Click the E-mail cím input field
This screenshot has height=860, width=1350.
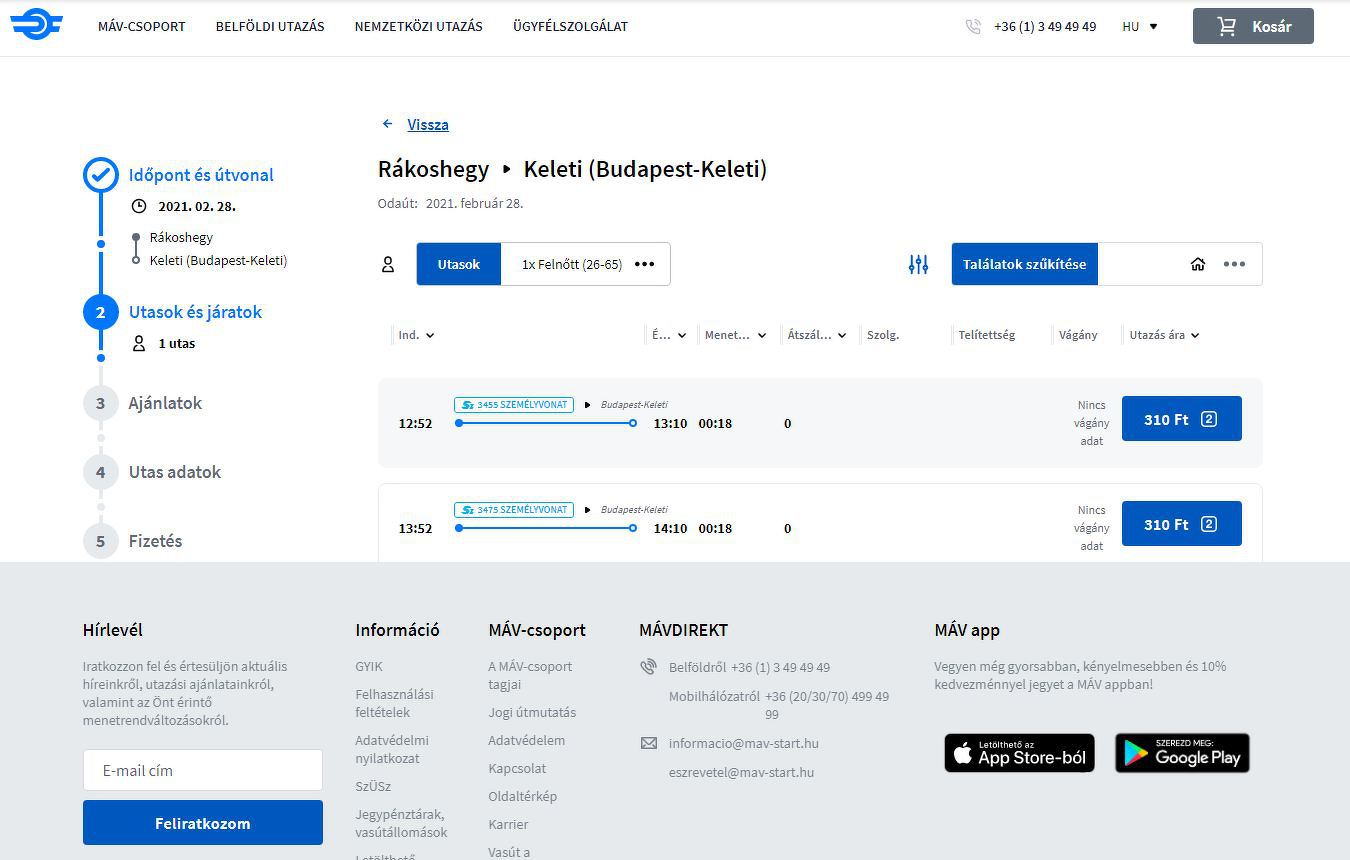pos(202,770)
